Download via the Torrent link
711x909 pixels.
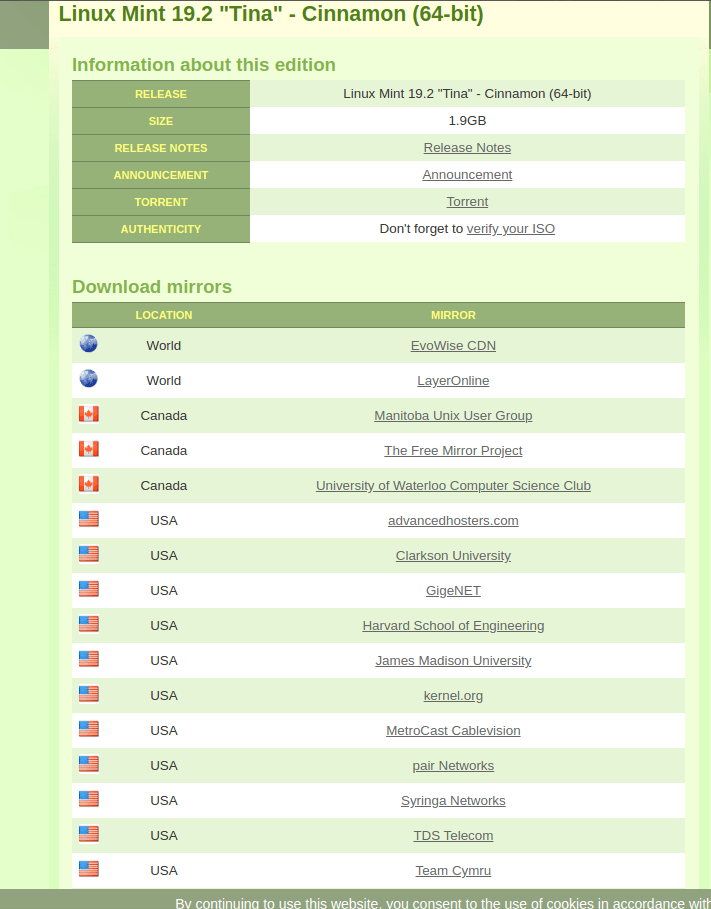467,202
